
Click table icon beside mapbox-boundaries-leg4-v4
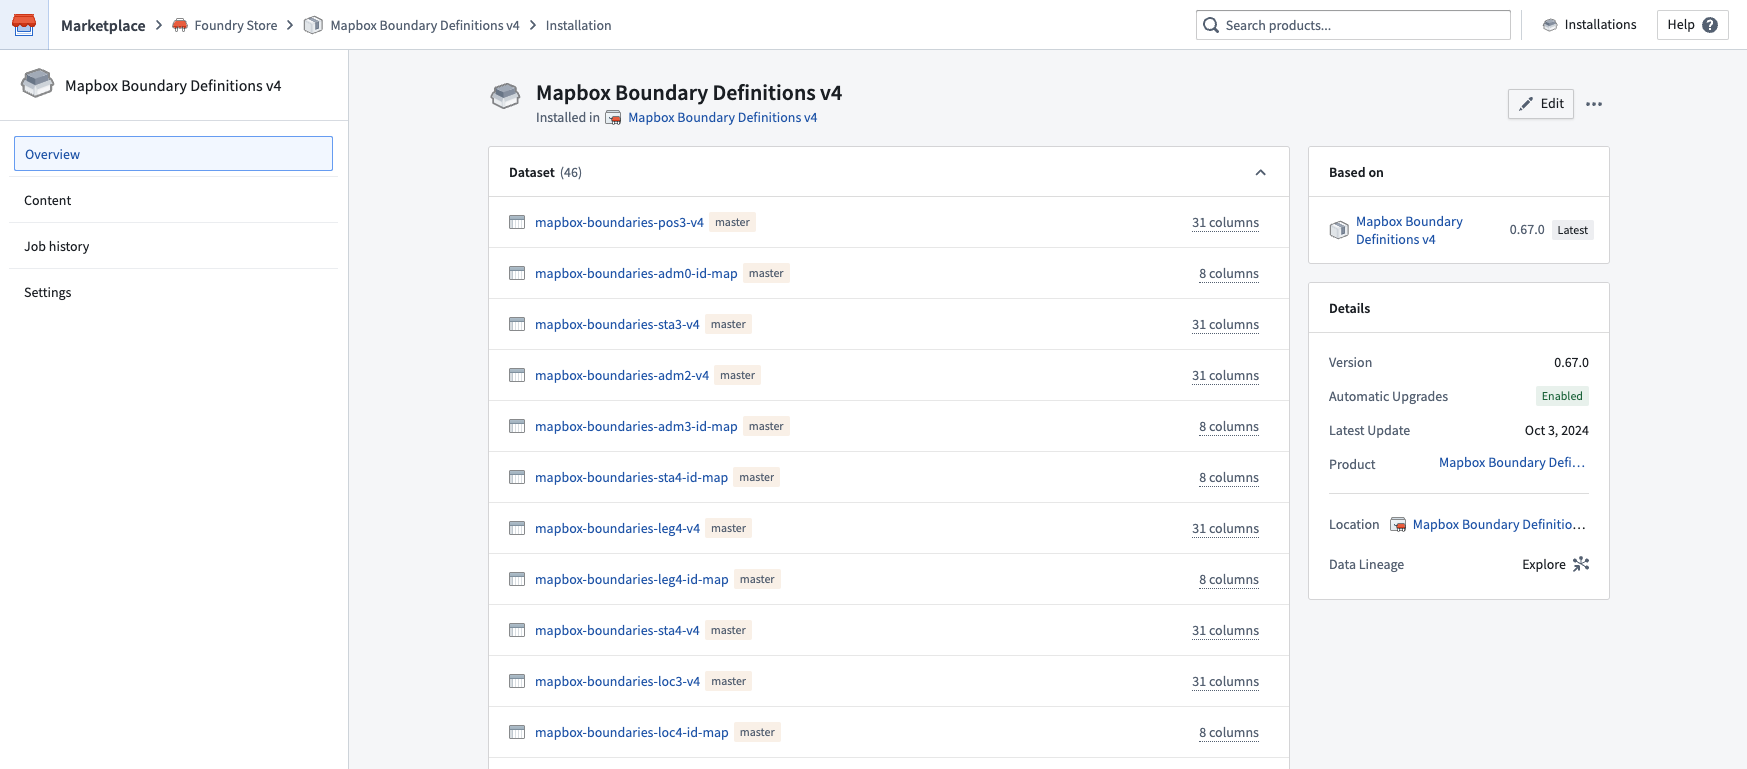click(517, 528)
